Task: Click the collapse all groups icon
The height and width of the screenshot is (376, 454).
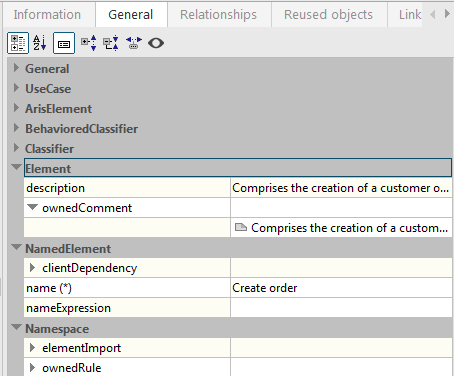Action: click(x=111, y=43)
